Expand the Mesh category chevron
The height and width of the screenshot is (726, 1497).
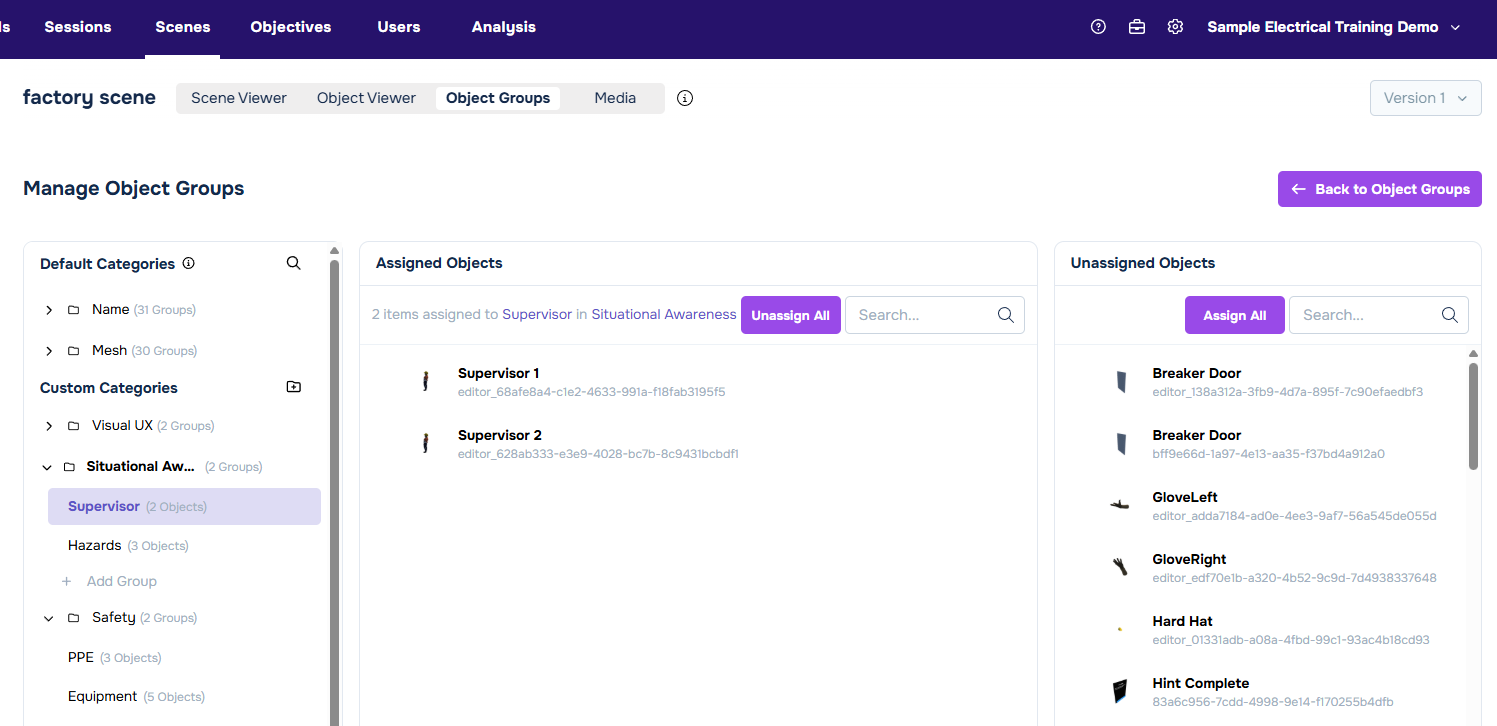(48, 351)
